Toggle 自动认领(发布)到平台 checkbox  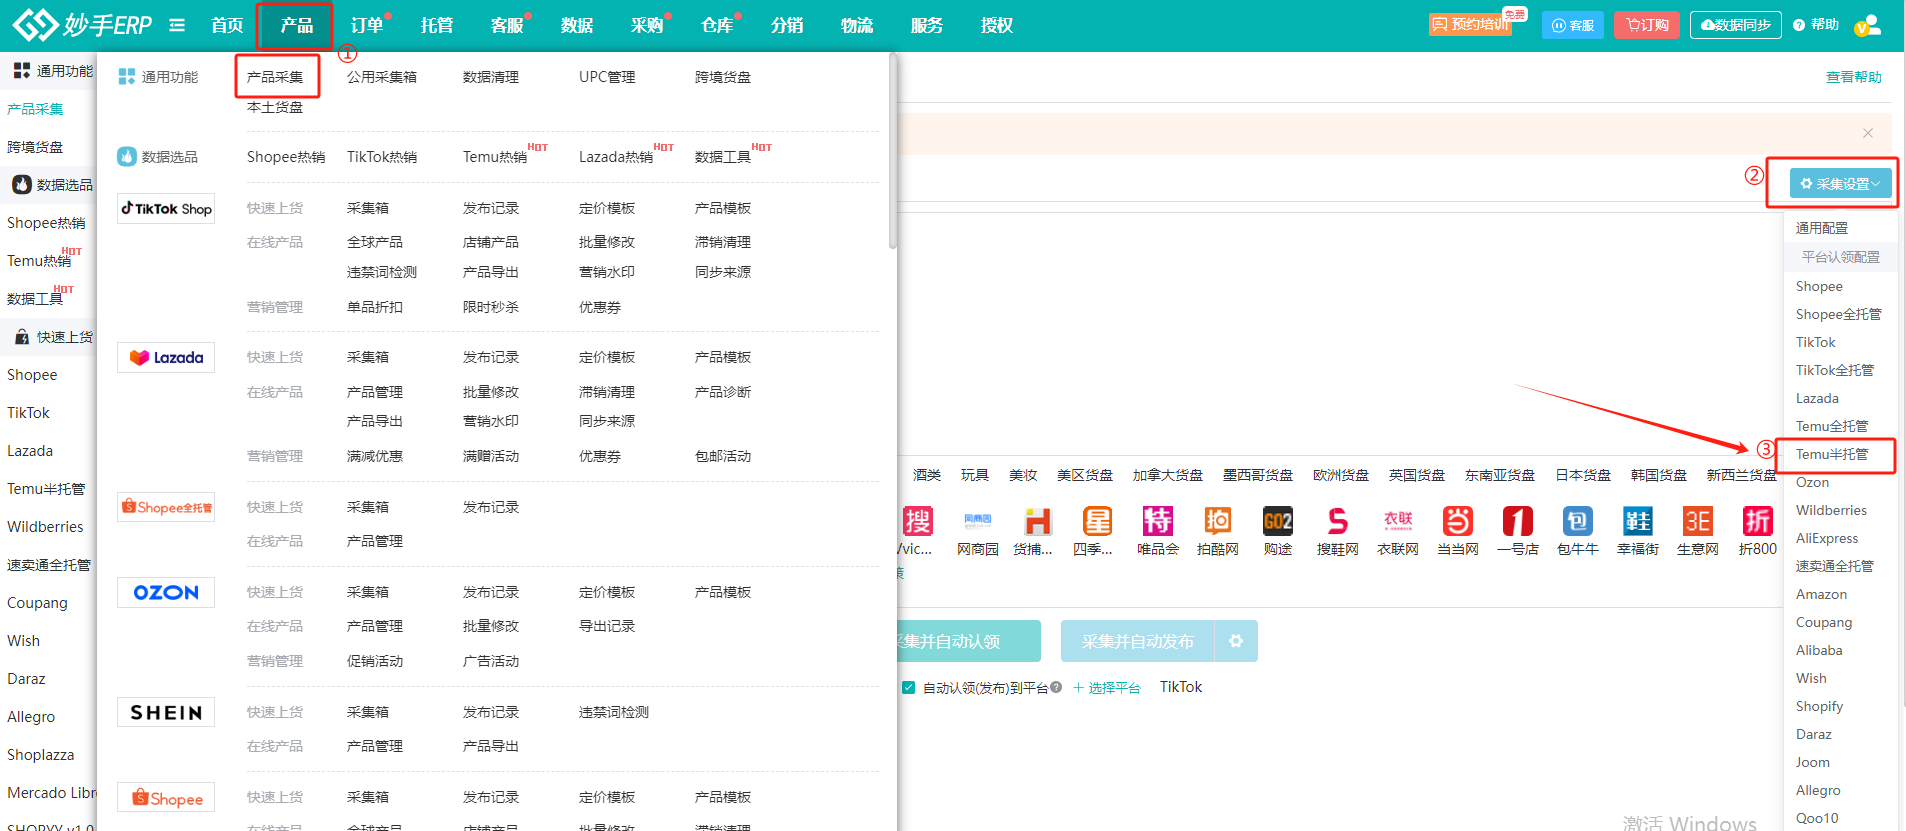(x=908, y=687)
